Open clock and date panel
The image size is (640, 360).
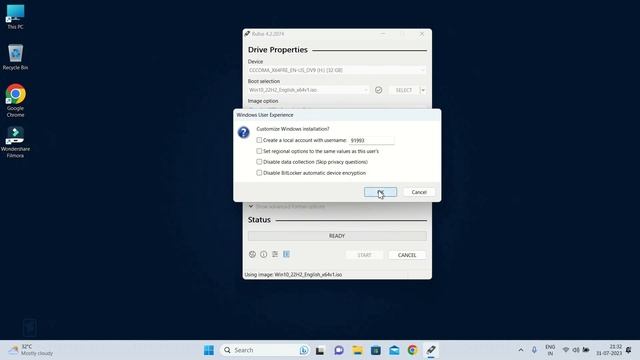point(609,350)
